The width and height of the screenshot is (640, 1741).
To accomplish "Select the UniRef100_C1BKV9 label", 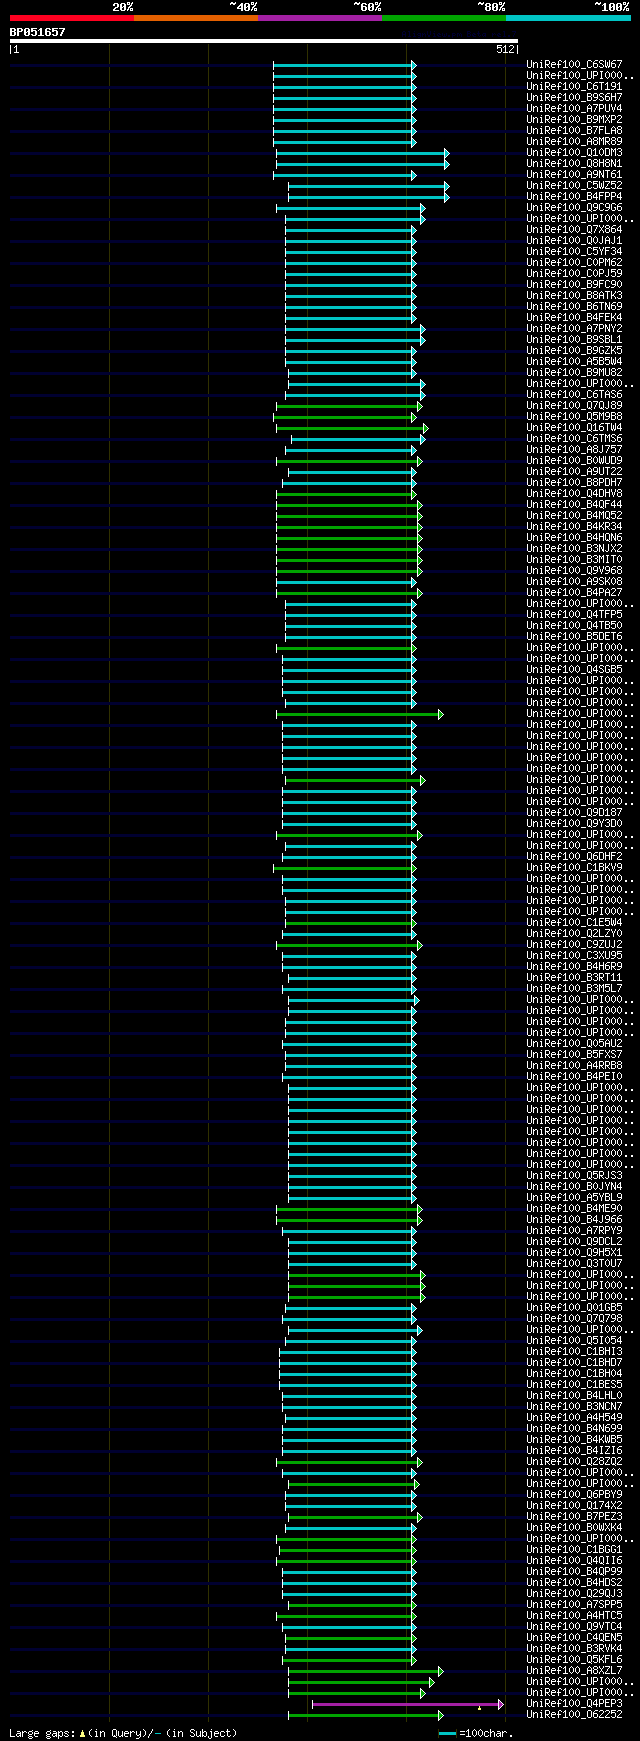I will tap(574, 868).
